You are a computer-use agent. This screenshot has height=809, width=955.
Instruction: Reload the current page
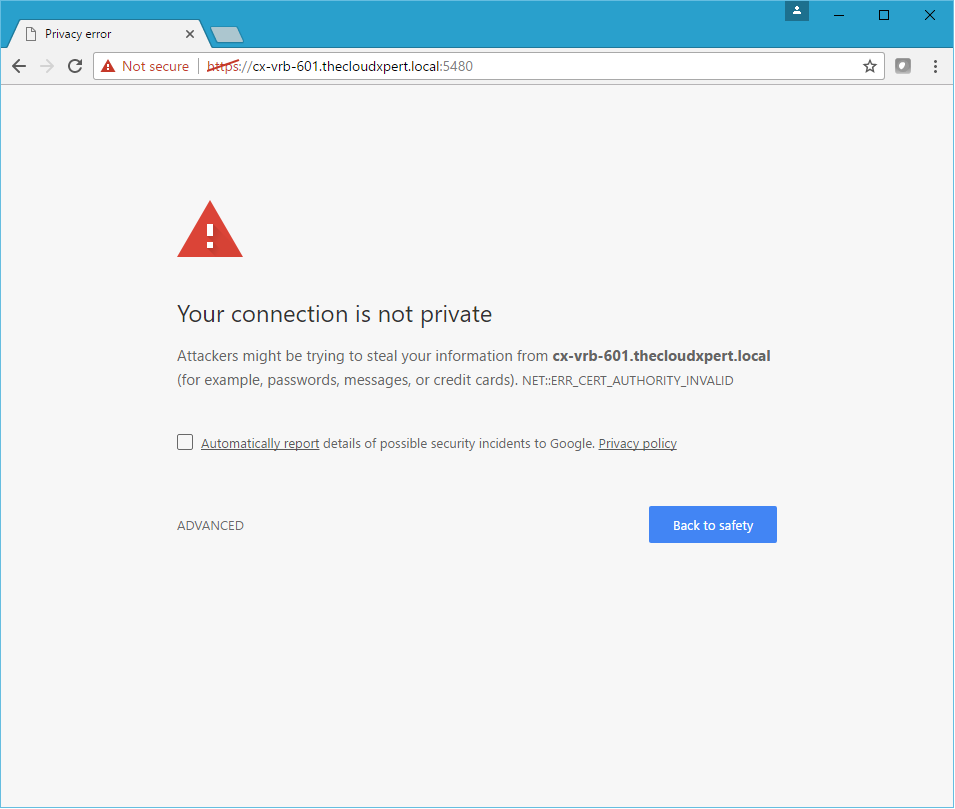[x=75, y=66]
